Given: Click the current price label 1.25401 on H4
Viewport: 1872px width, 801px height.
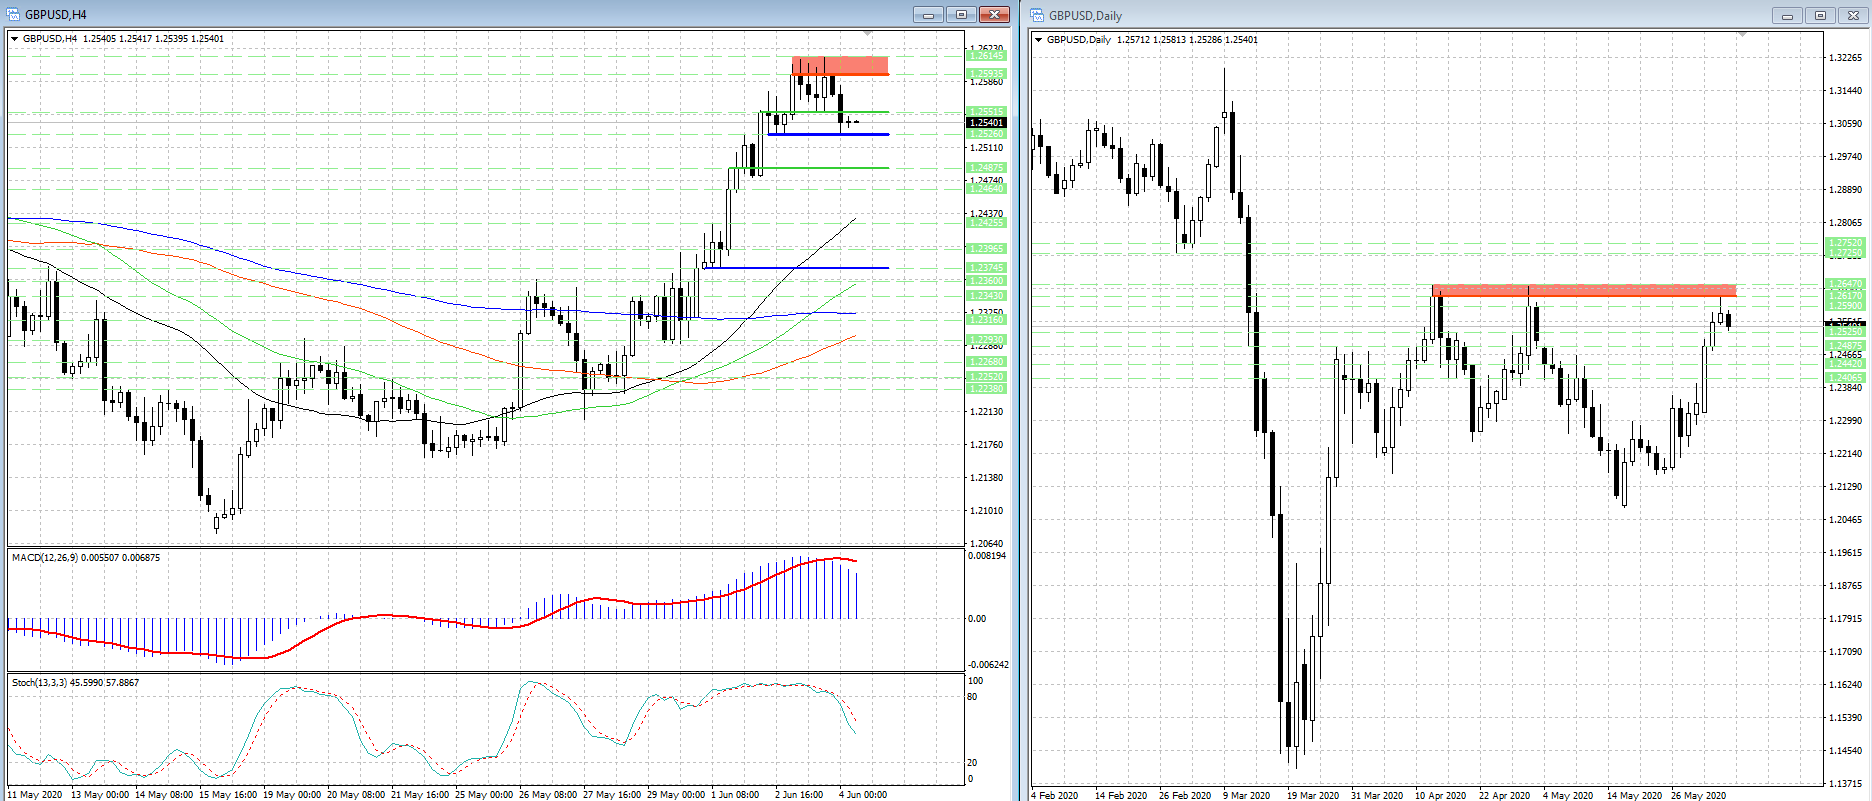Looking at the screenshot, I should point(986,123).
